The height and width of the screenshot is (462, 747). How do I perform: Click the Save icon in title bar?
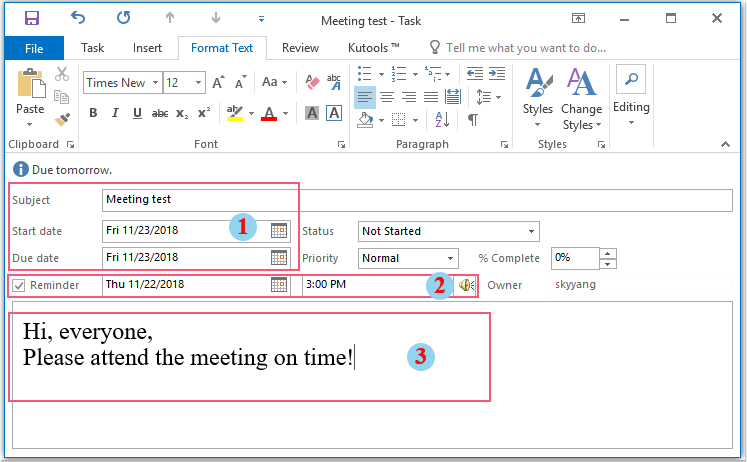coord(31,19)
